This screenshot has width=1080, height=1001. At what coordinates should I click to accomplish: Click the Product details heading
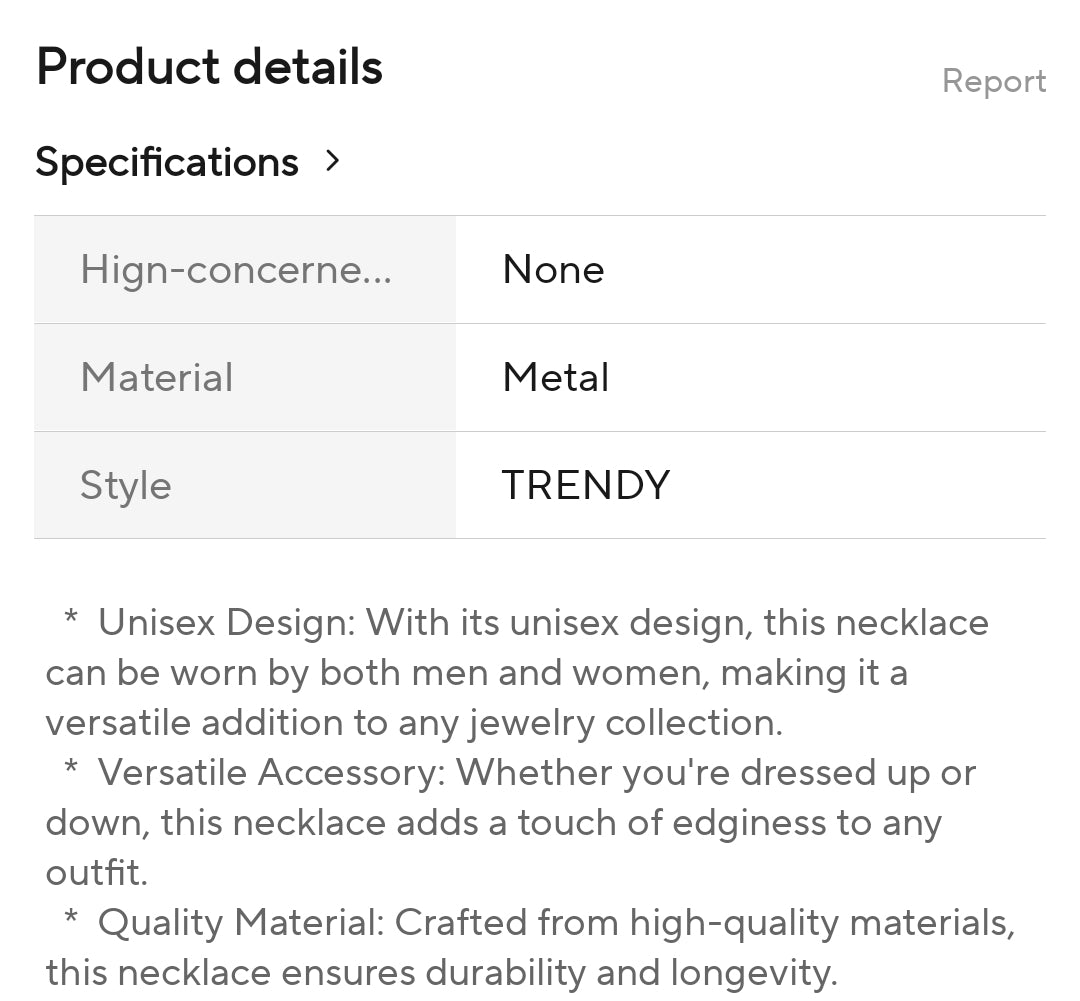209,67
